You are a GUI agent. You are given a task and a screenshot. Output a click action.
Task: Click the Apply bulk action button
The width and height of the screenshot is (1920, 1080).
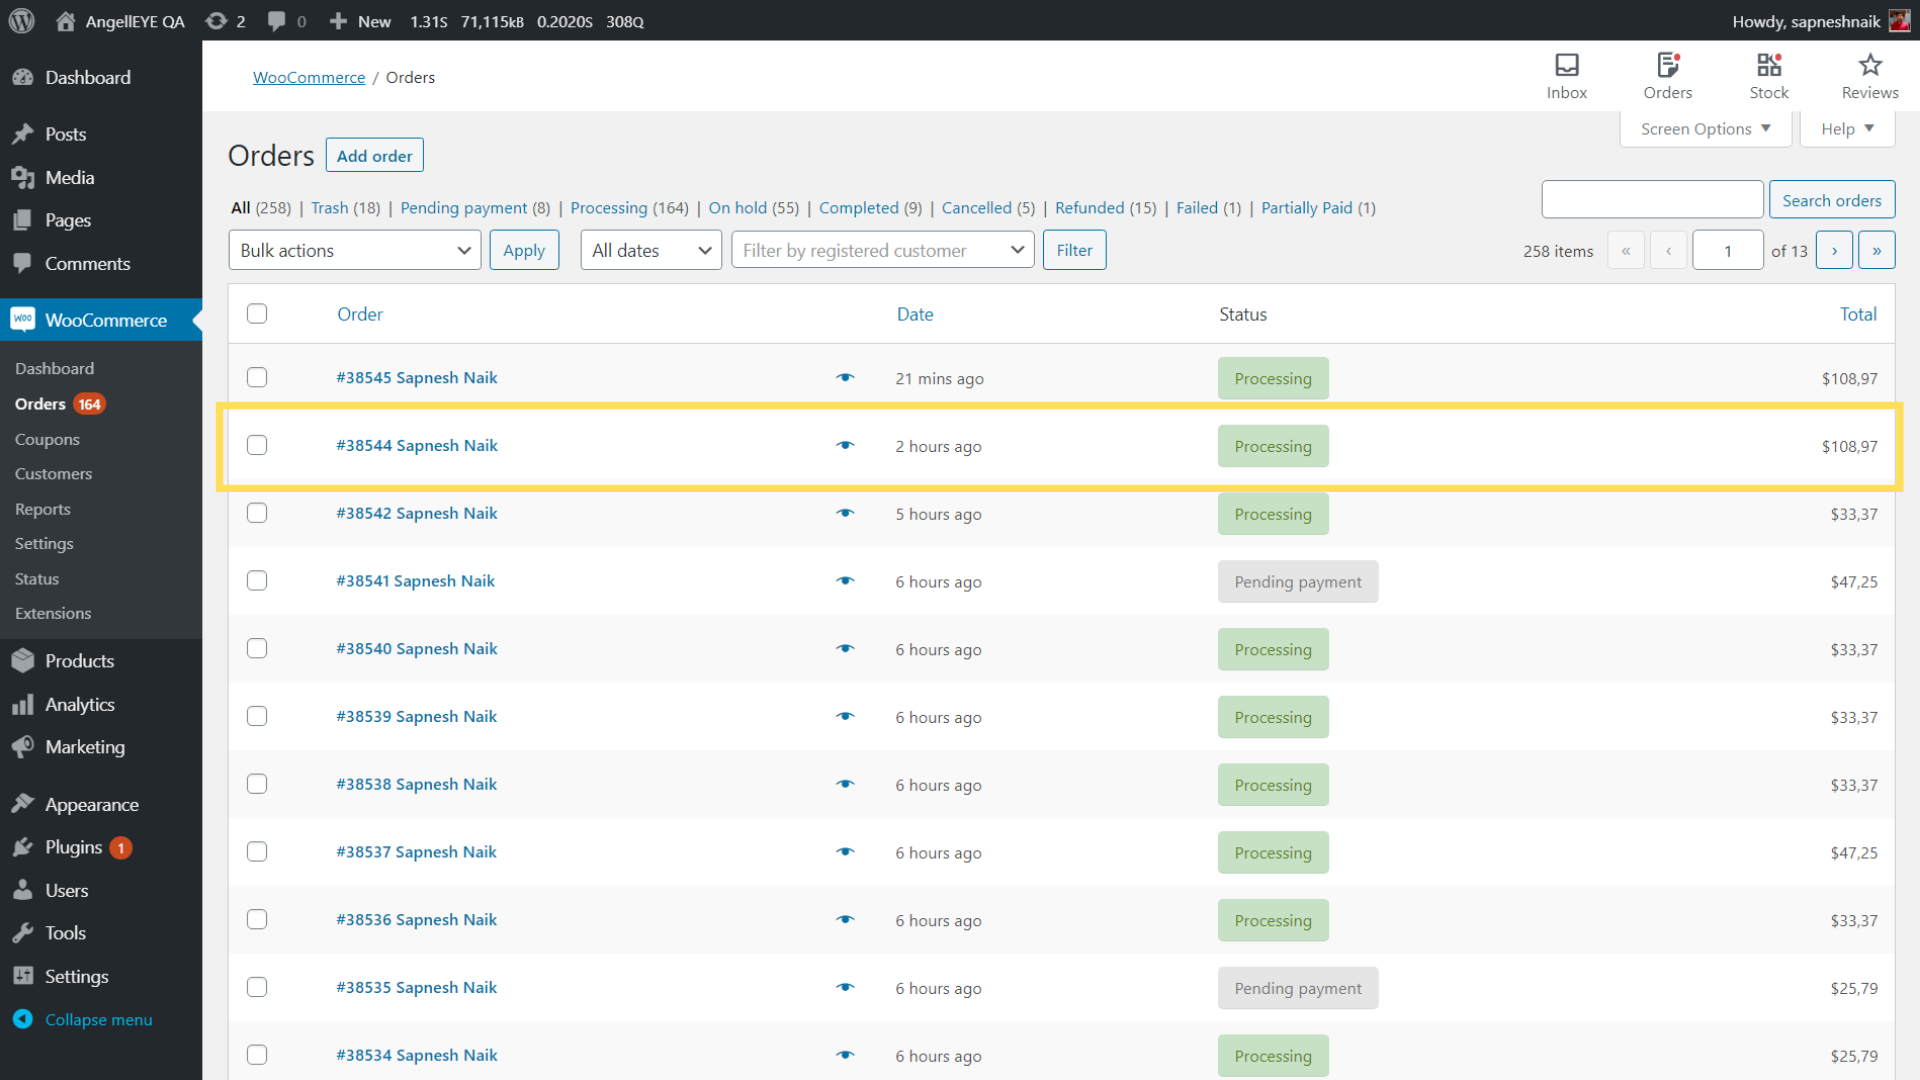(x=524, y=250)
